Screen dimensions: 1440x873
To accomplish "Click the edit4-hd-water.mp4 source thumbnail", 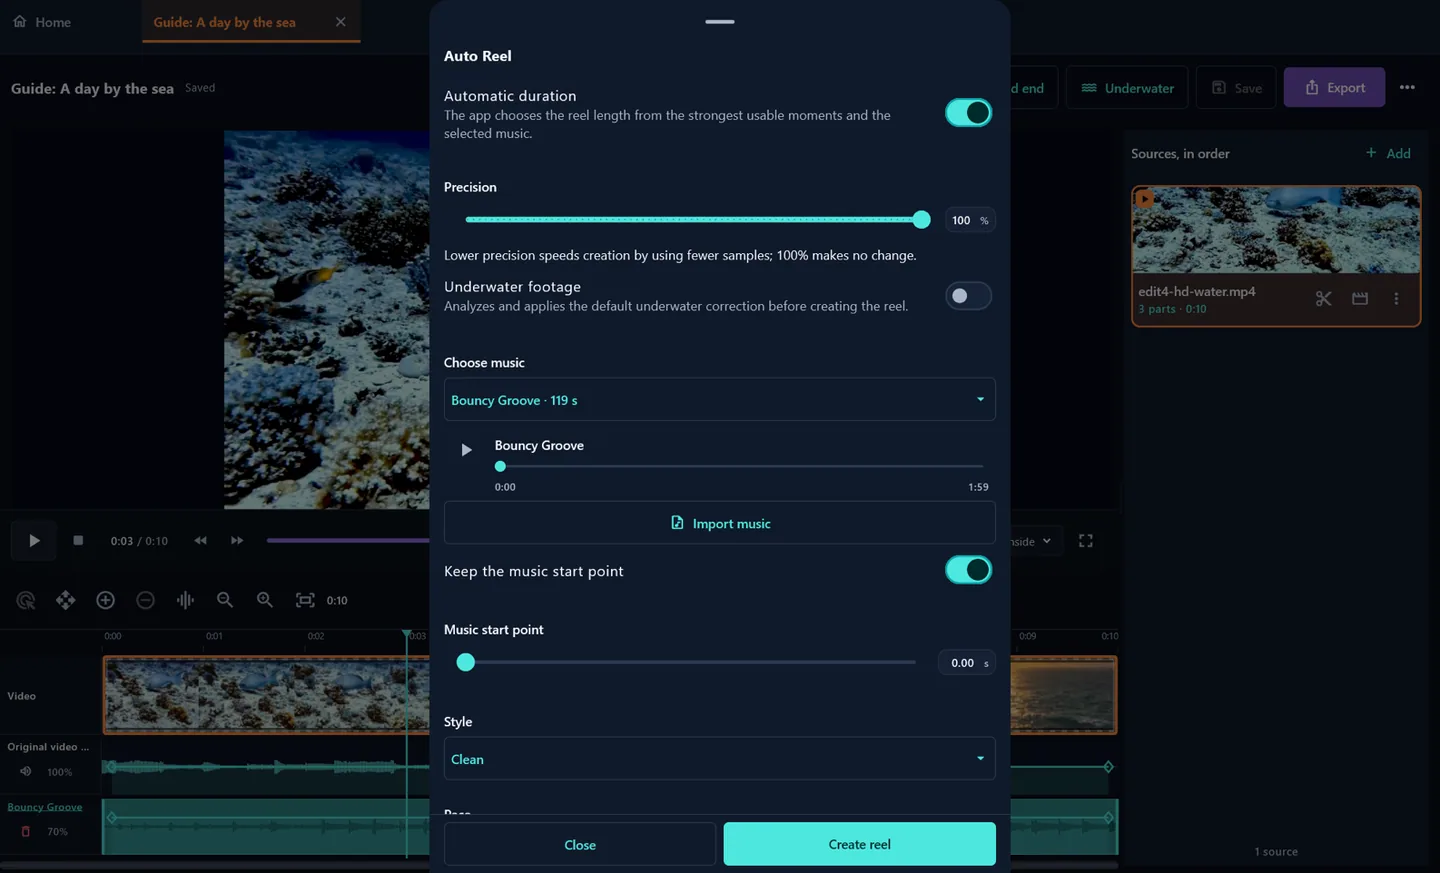I will [1276, 230].
